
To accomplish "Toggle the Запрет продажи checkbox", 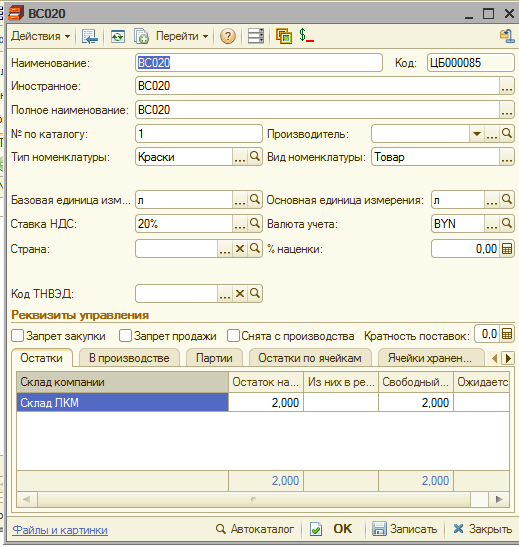I will click(x=125, y=336).
